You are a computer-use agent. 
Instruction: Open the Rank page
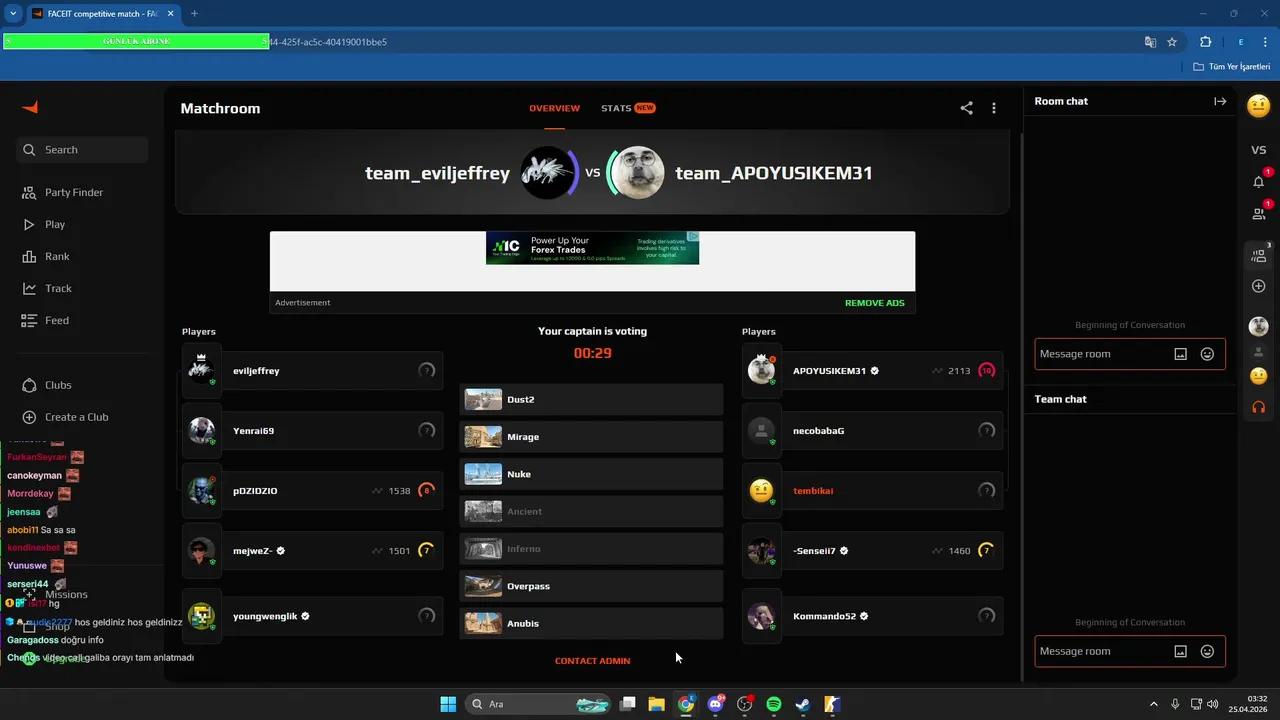pos(57,256)
